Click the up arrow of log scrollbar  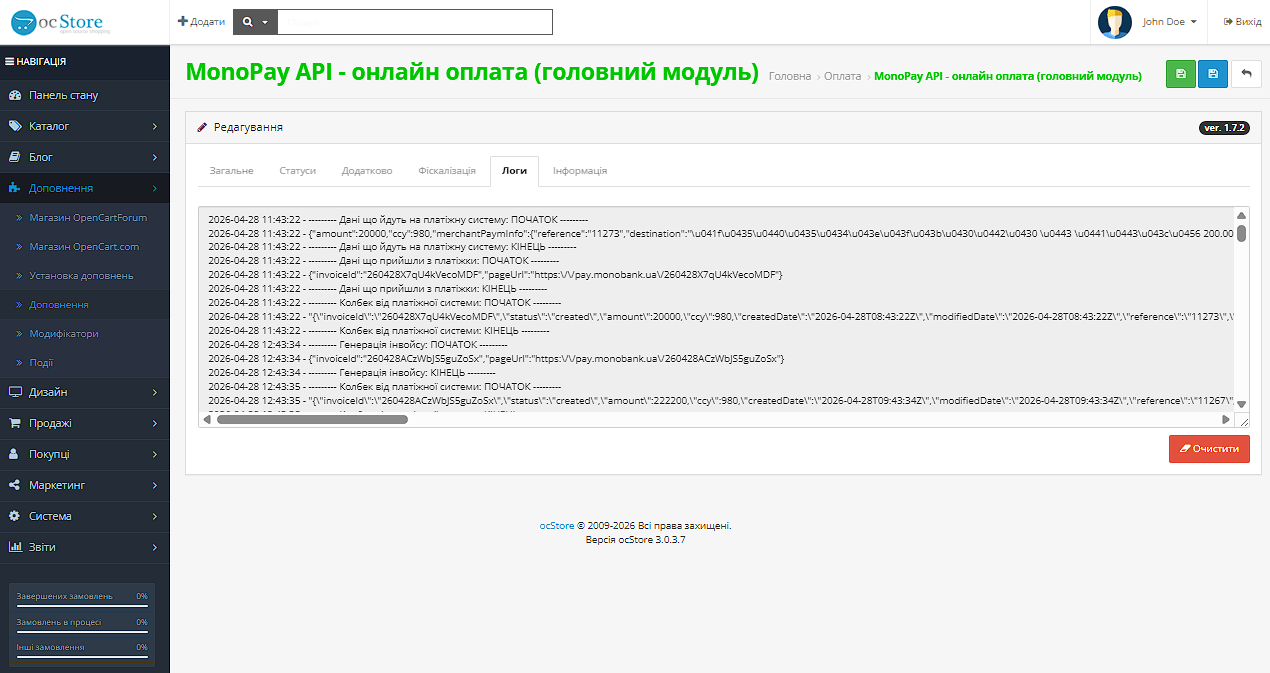tap(1241, 216)
